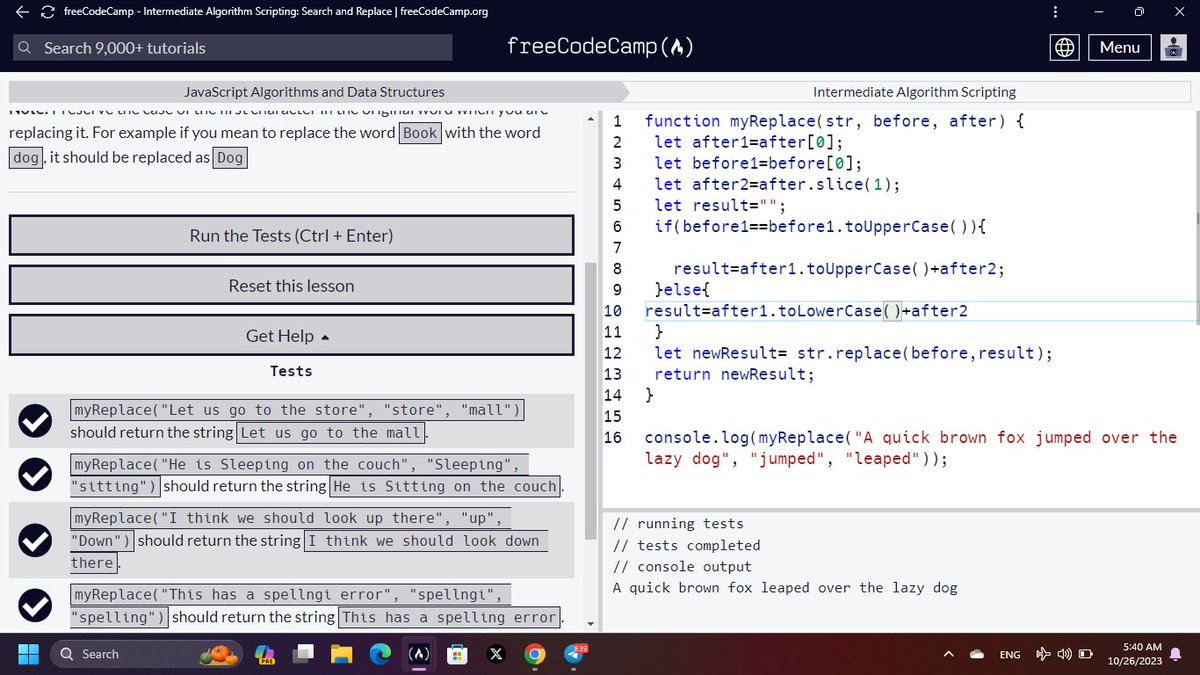Click line 12 str.replace code line
This screenshot has width=1200, height=675.
click(853, 353)
